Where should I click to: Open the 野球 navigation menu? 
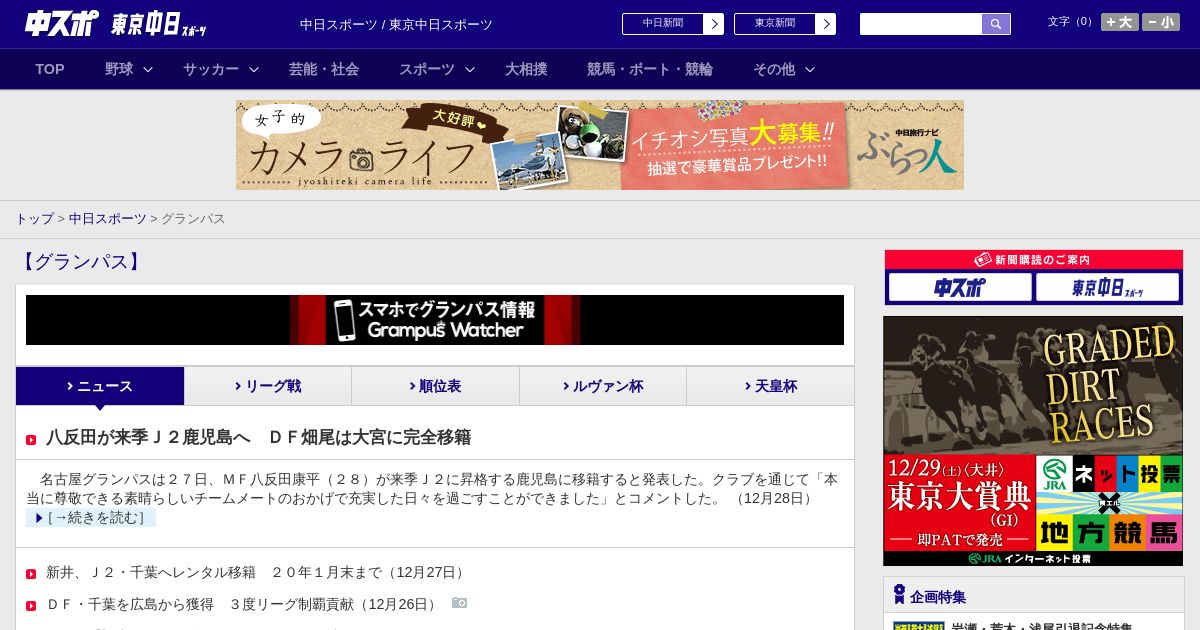119,69
